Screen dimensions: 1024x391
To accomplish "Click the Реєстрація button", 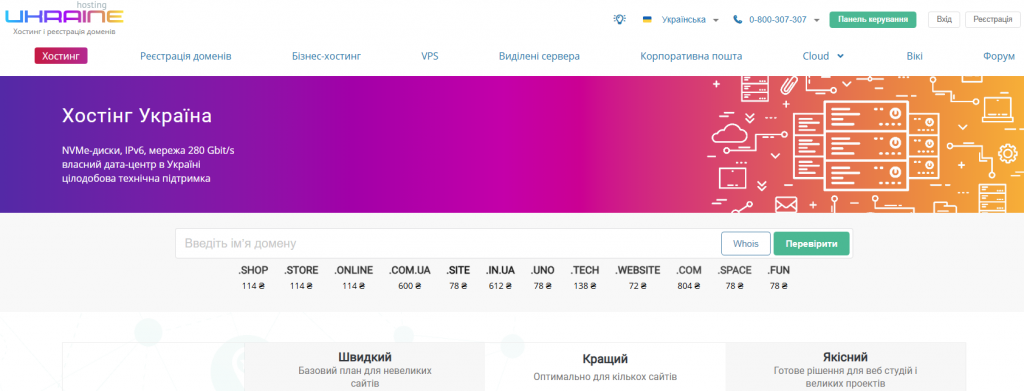I will [993, 20].
